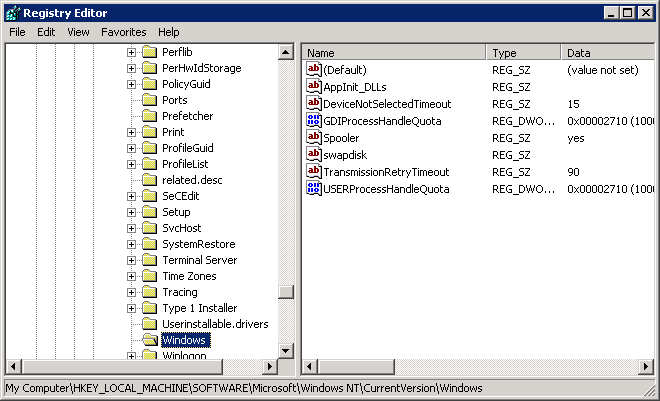Image resolution: width=660 pixels, height=401 pixels.
Task: Click the swapdisk value icon
Action: click(x=314, y=155)
